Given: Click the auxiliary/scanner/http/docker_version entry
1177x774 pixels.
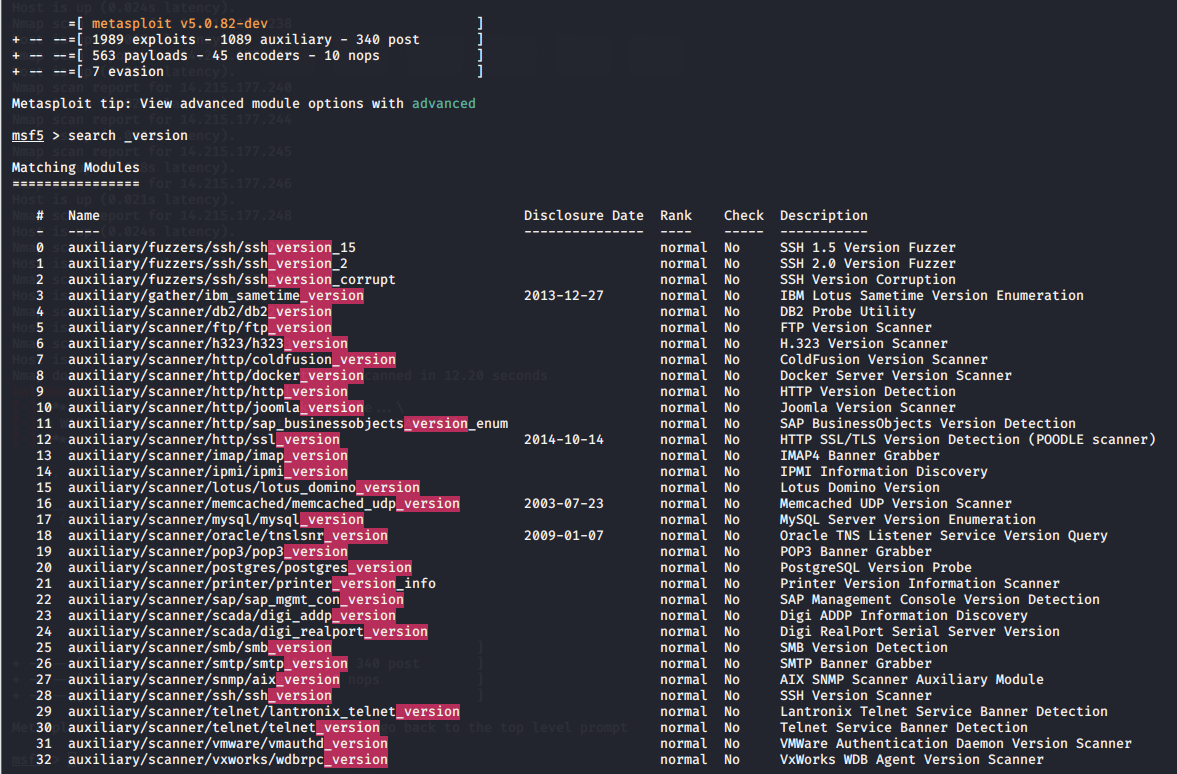Looking at the screenshot, I should tap(215, 375).
